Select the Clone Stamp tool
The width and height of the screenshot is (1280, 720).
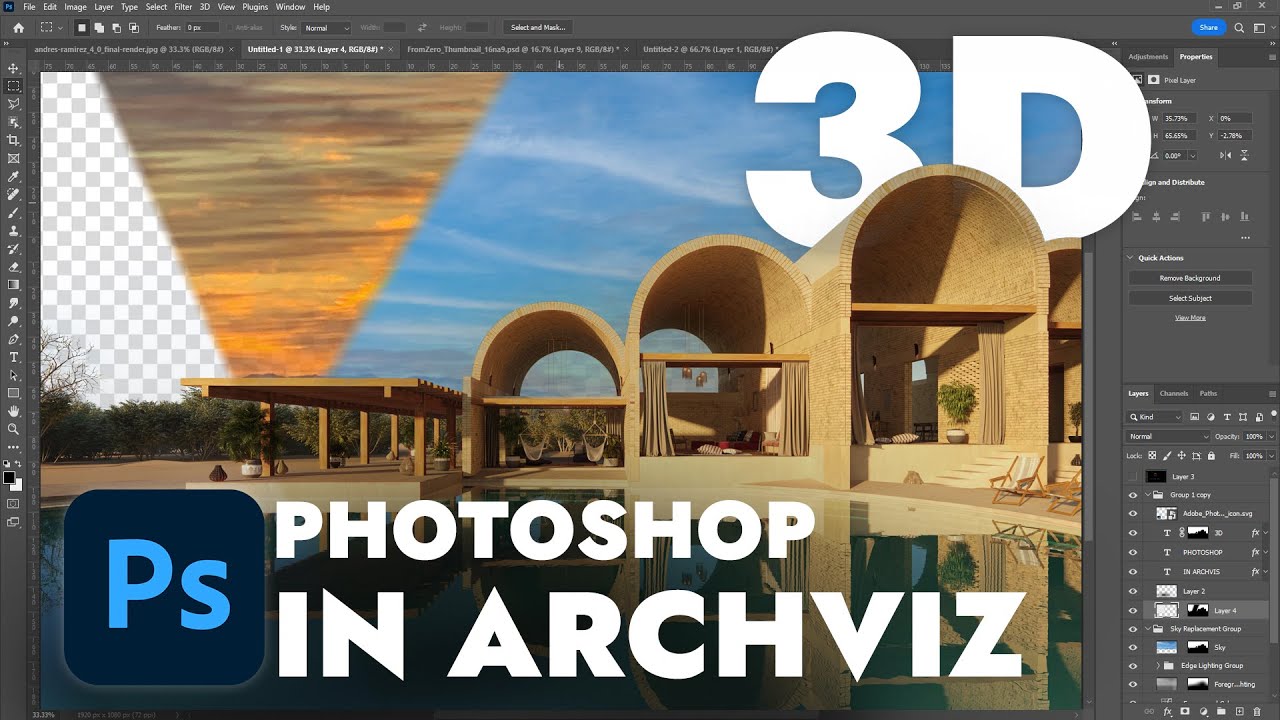(14, 231)
